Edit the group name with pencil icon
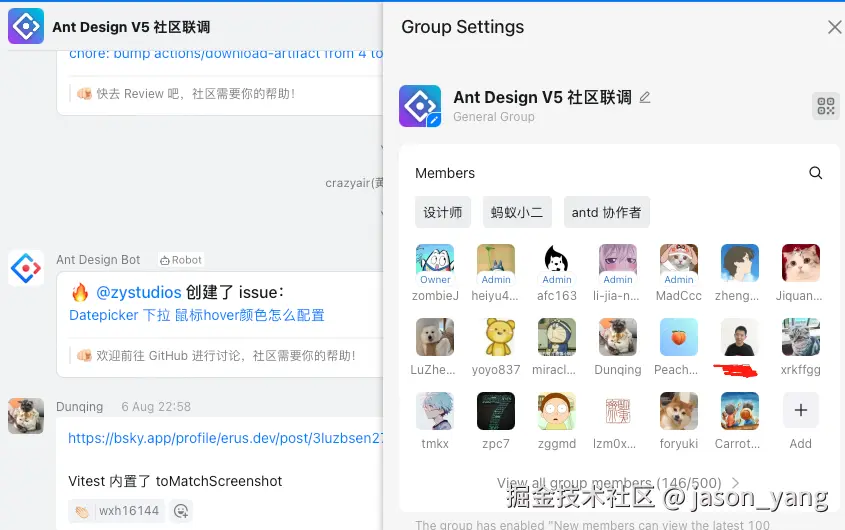 pos(645,98)
